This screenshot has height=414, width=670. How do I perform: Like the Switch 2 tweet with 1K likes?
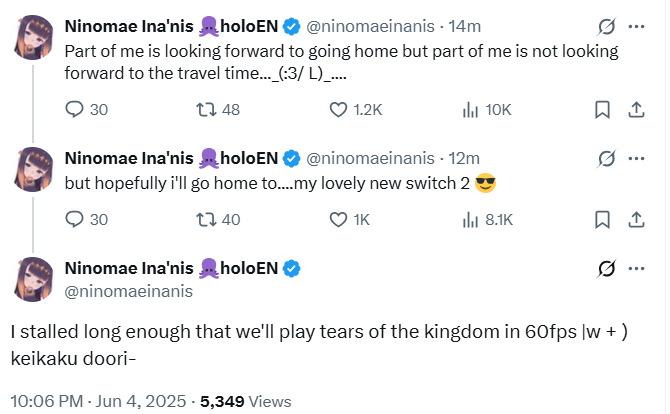(x=341, y=219)
